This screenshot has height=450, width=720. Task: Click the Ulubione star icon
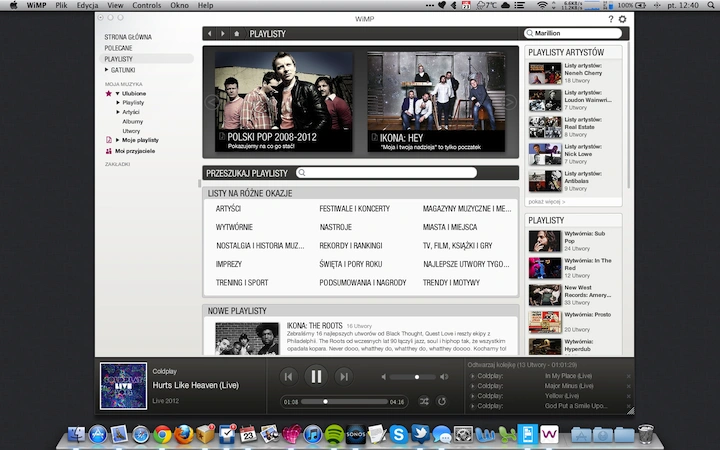click(x=108, y=93)
